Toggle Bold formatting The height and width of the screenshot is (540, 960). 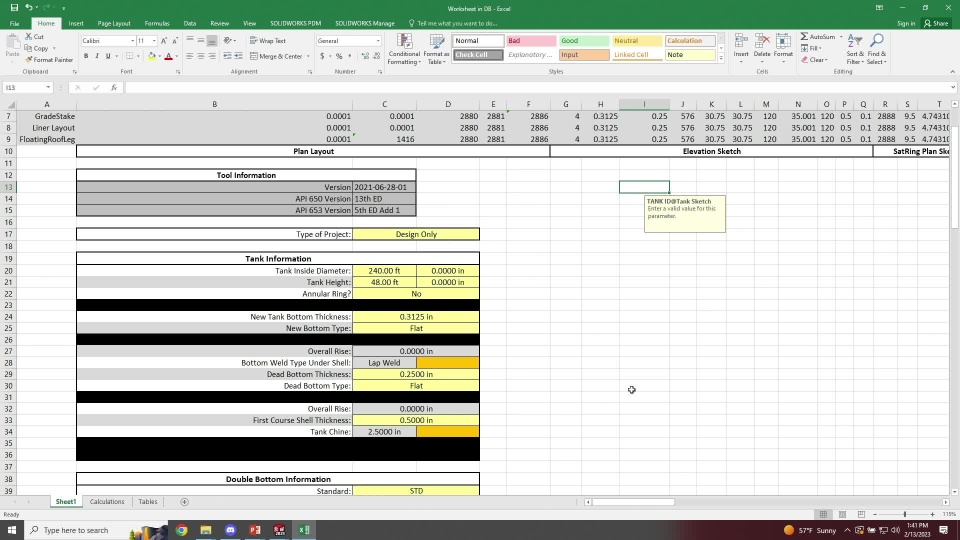(86, 56)
